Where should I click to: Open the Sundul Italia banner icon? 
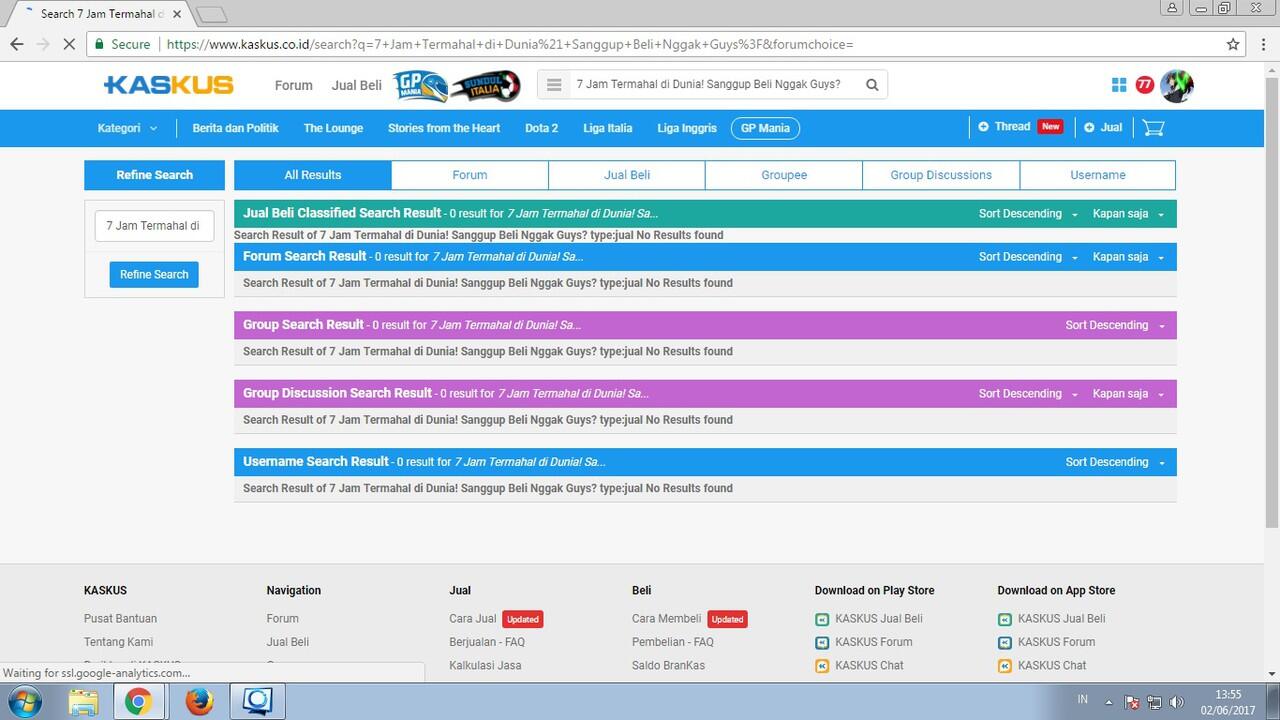(x=485, y=85)
